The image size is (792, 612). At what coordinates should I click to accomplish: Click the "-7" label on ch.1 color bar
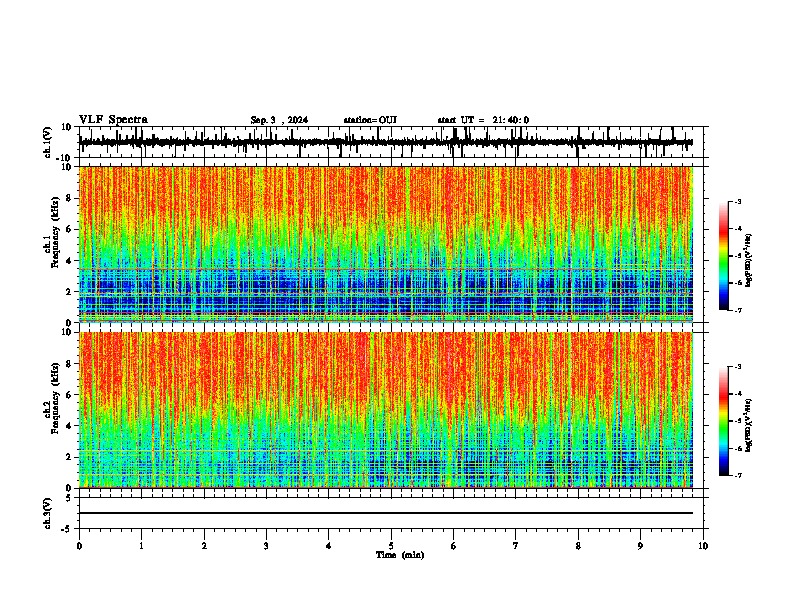[738, 311]
